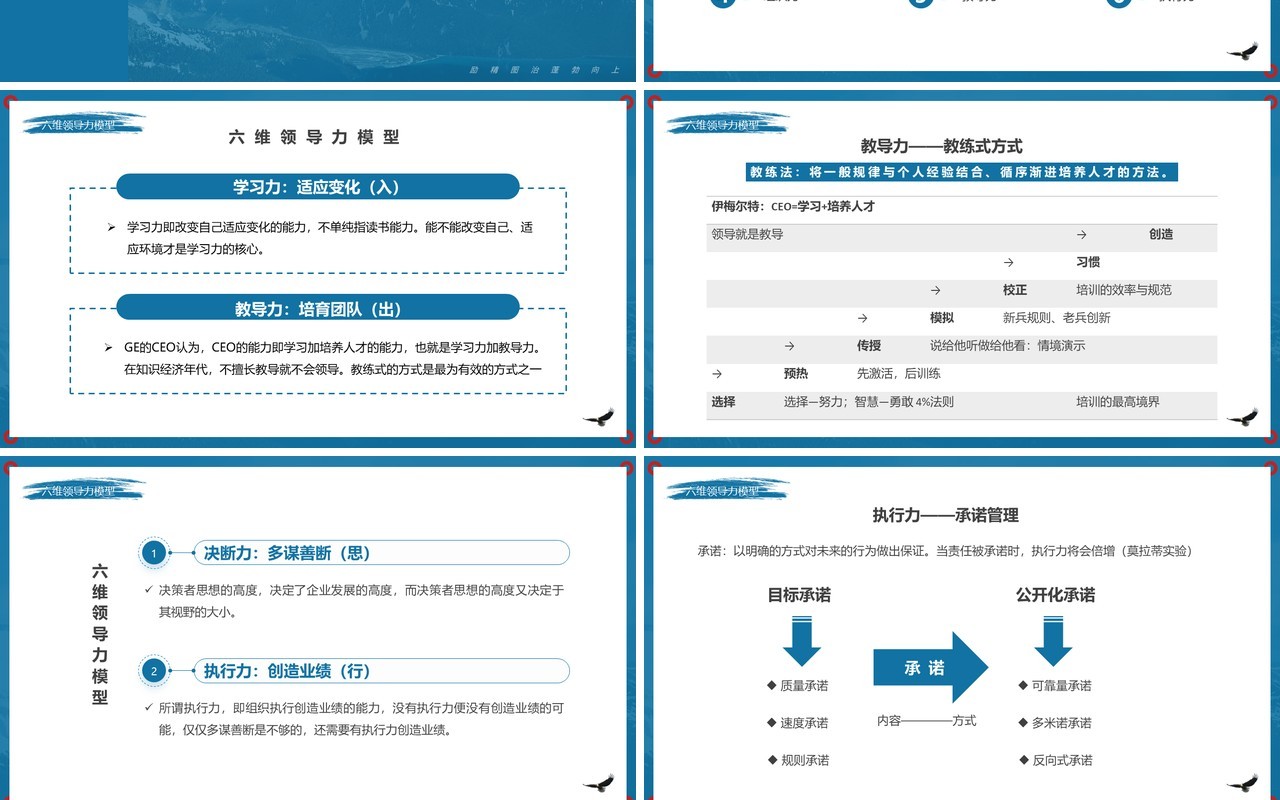This screenshot has height=800, width=1280.
Task: Select the 执行力：创造业绩（行） heading bar
Action: click(x=381, y=671)
